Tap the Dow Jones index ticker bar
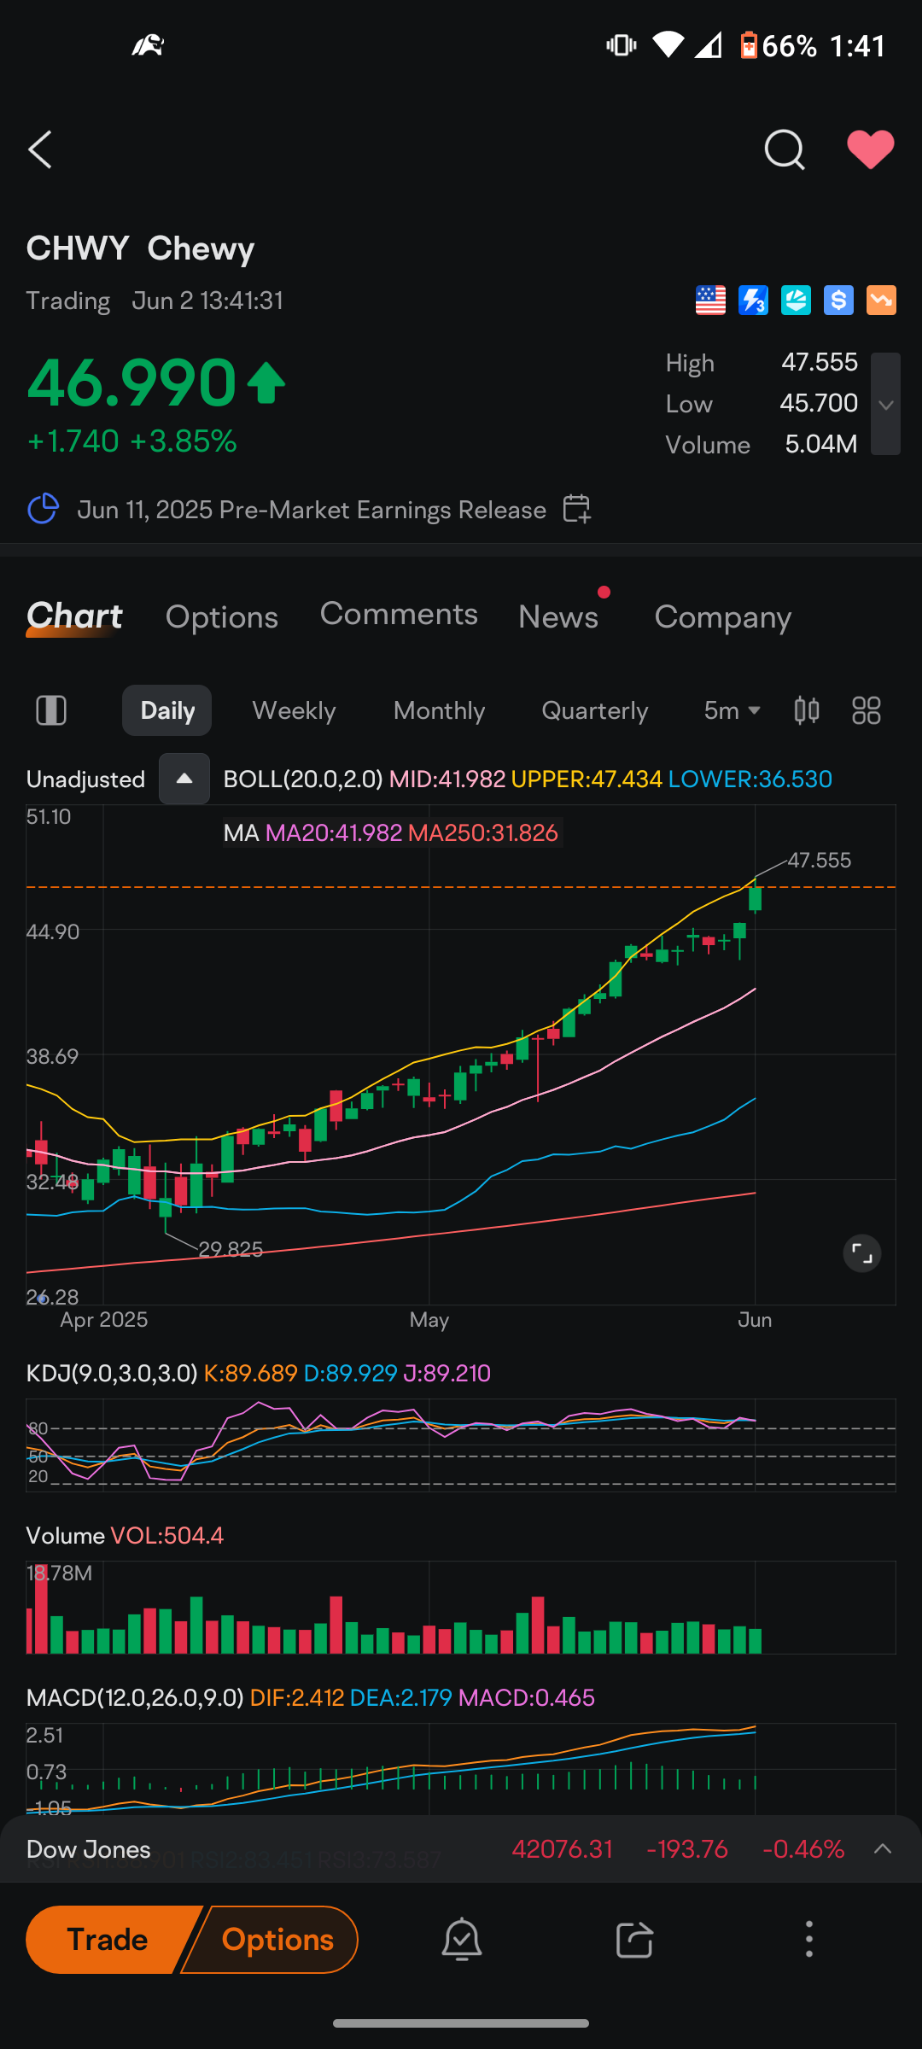The height and width of the screenshot is (2049, 922). (461, 1849)
